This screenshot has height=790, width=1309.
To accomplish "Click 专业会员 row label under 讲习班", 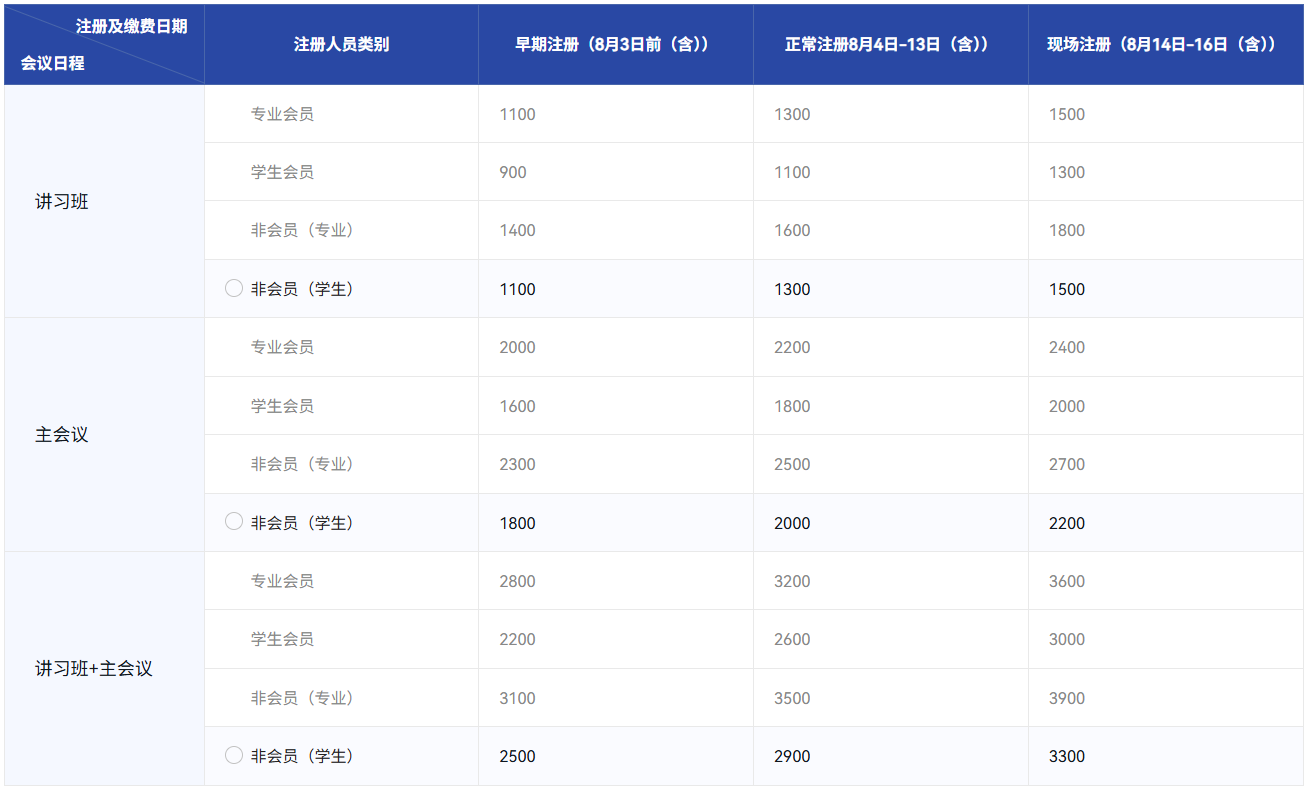I will point(282,114).
